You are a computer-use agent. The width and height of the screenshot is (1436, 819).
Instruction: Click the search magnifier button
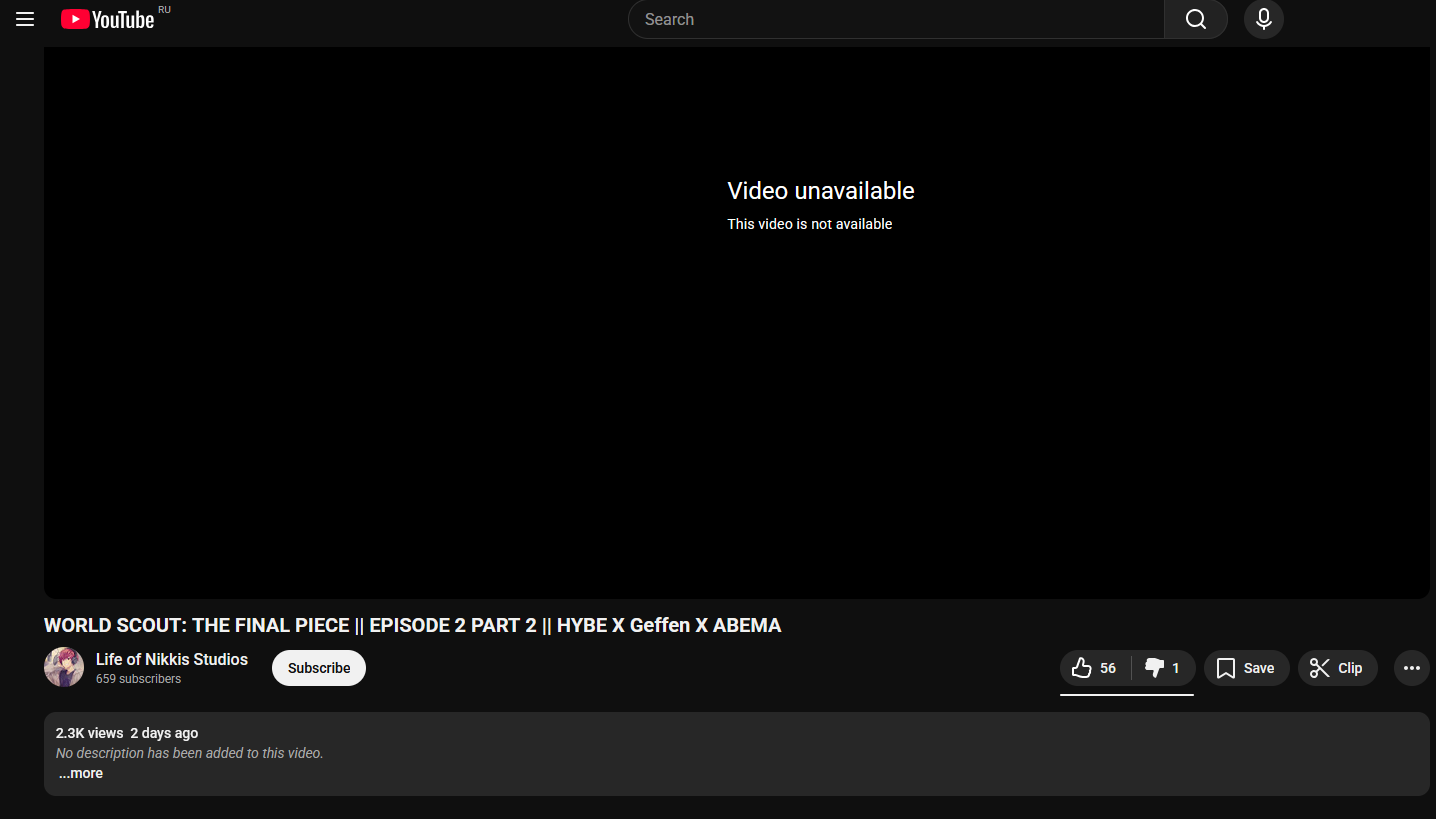pos(1196,19)
